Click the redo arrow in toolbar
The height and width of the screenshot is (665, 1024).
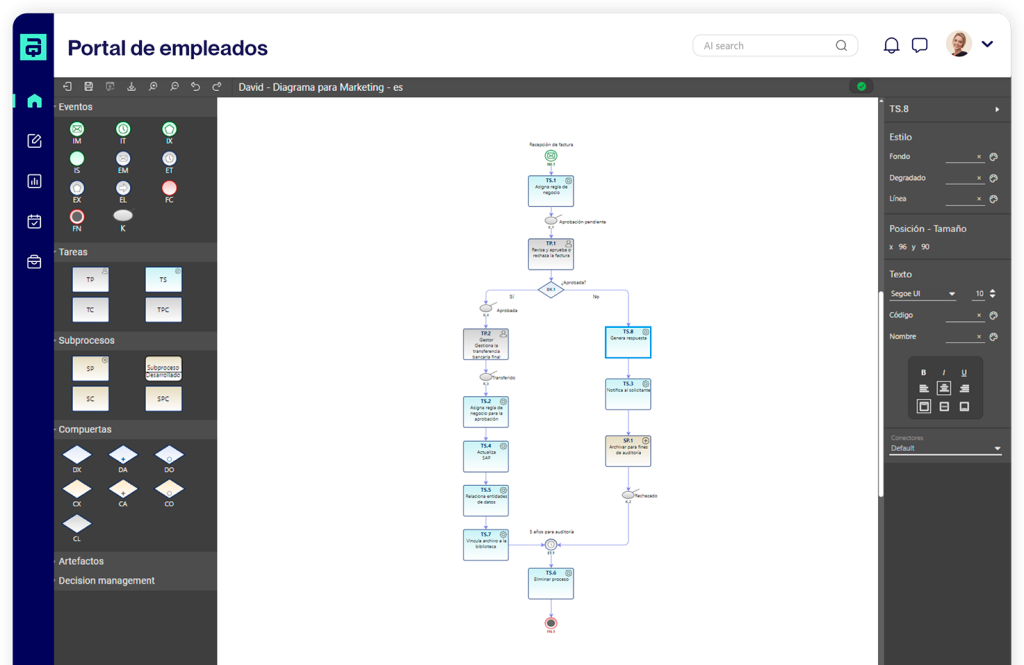[x=217, y=87]
